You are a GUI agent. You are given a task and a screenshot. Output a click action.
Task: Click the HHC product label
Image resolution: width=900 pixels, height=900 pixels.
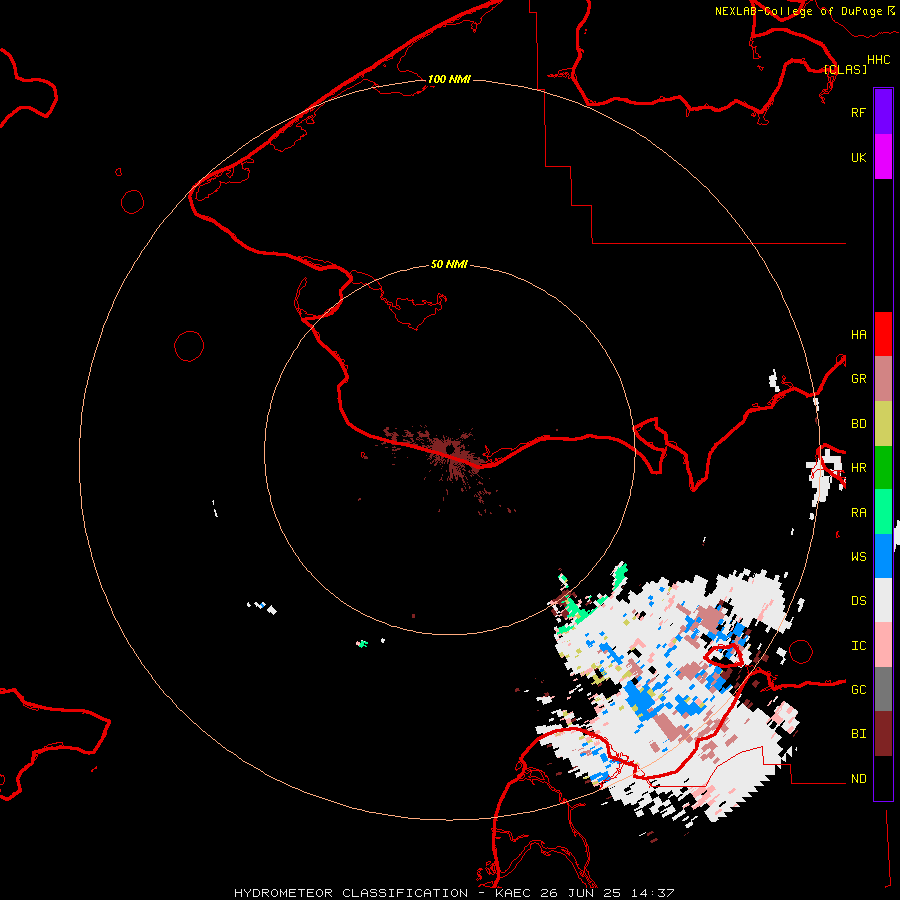878,60
